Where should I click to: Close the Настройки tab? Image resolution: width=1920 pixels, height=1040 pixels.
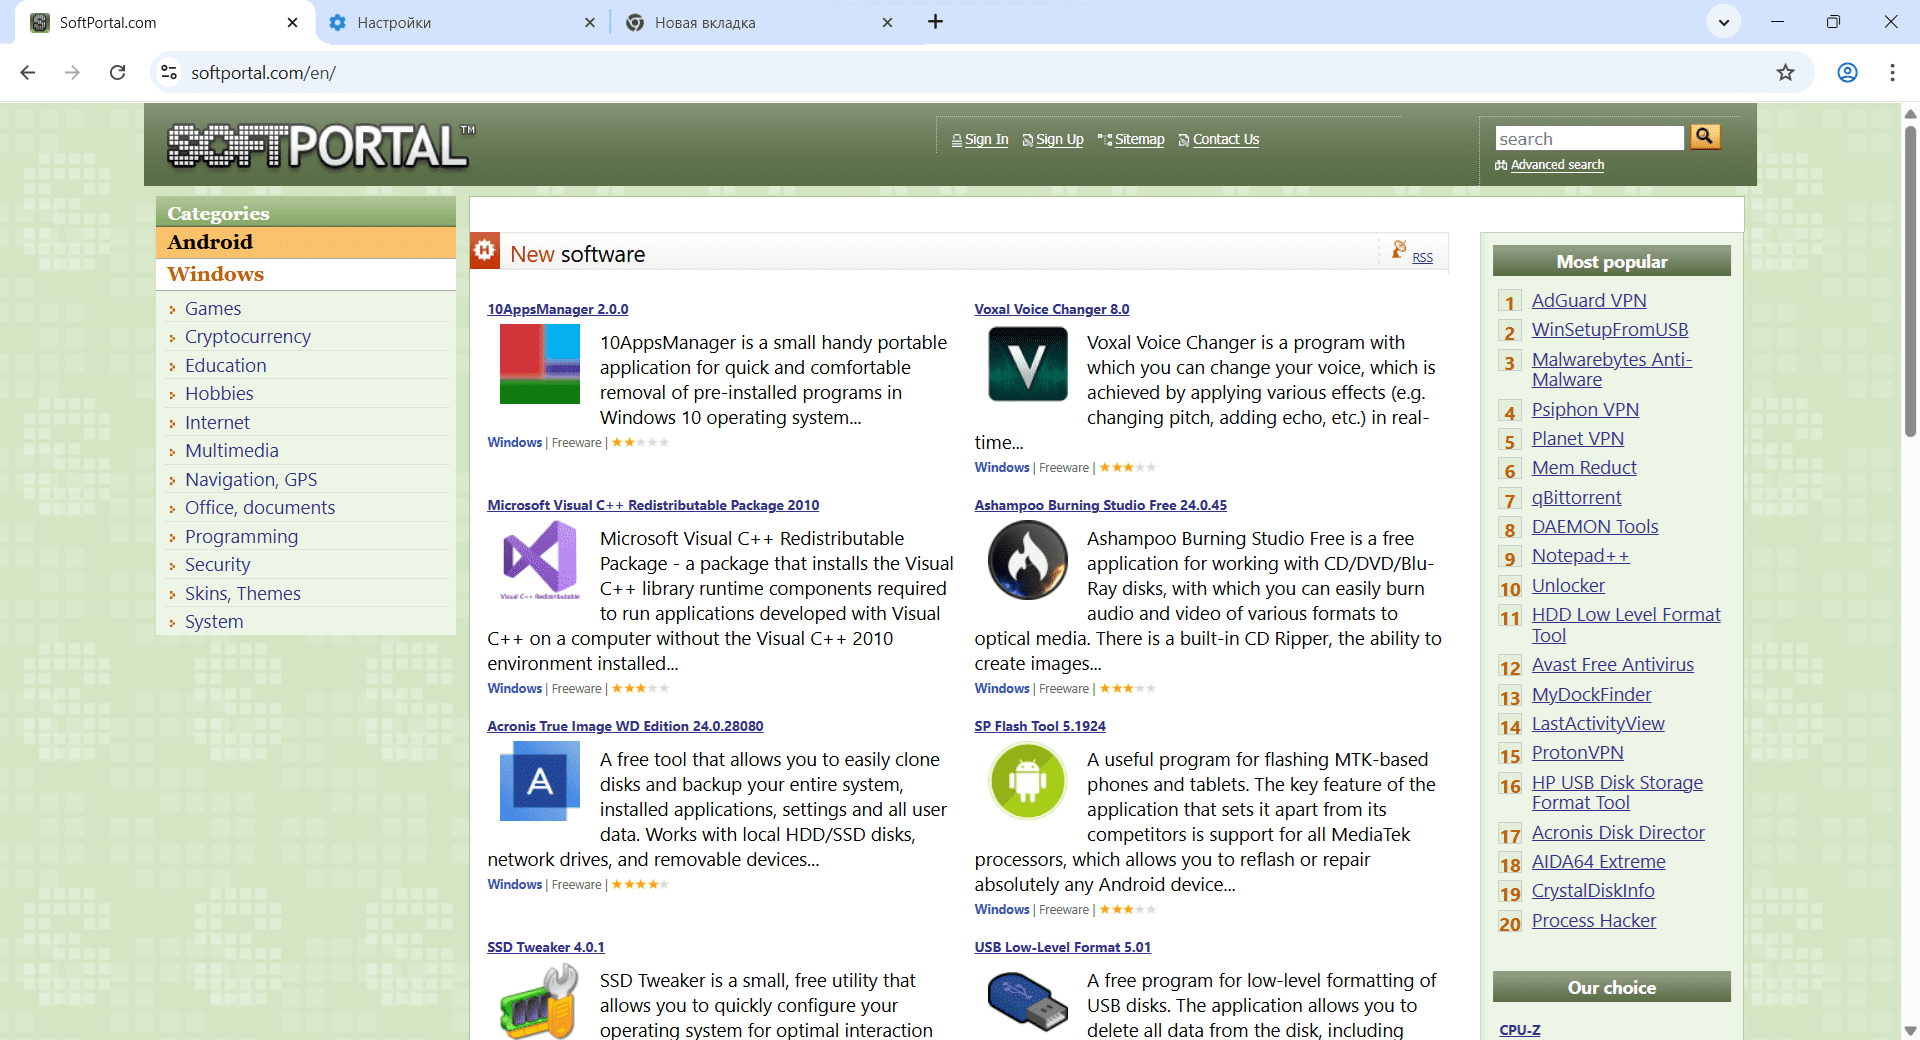point(590,22)
